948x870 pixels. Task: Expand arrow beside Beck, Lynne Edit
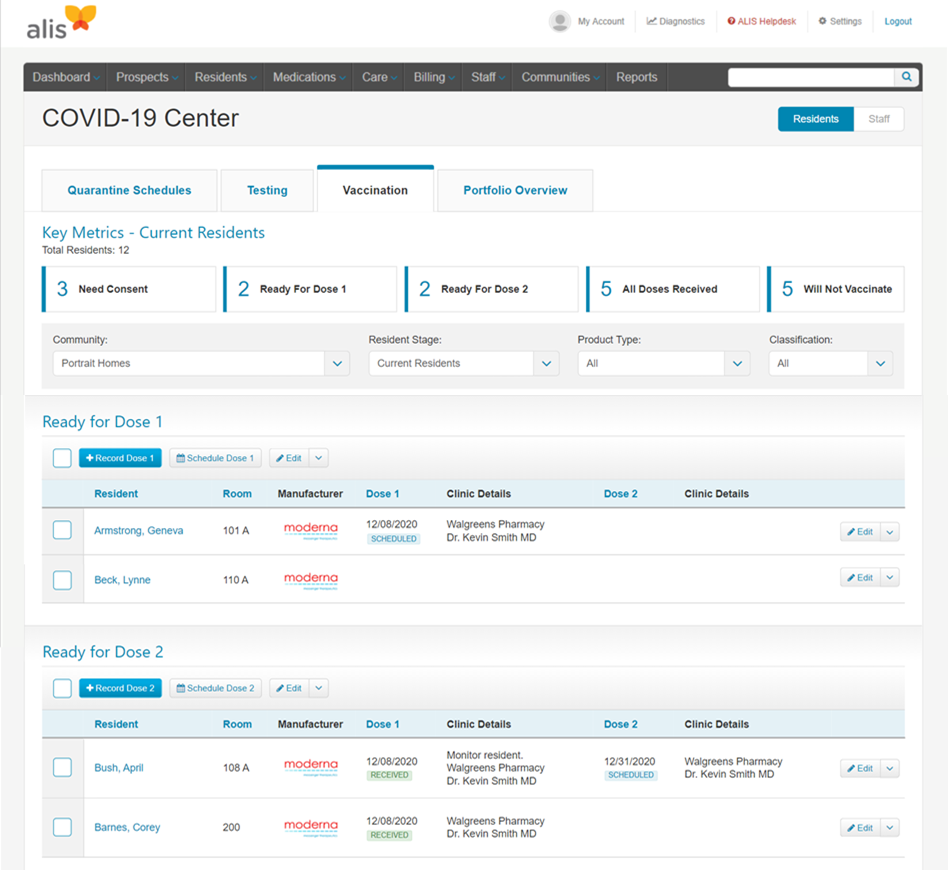(890, 578)
